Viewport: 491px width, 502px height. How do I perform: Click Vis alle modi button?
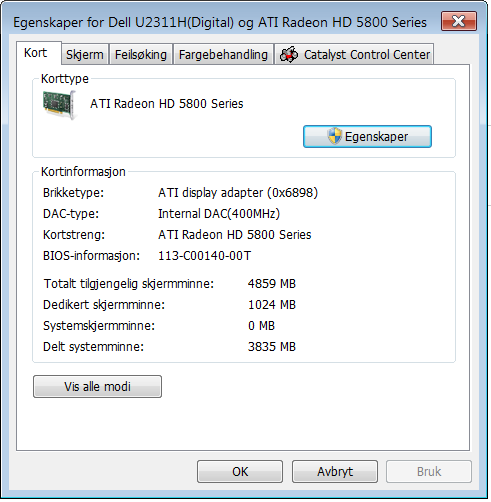(97, 386)
